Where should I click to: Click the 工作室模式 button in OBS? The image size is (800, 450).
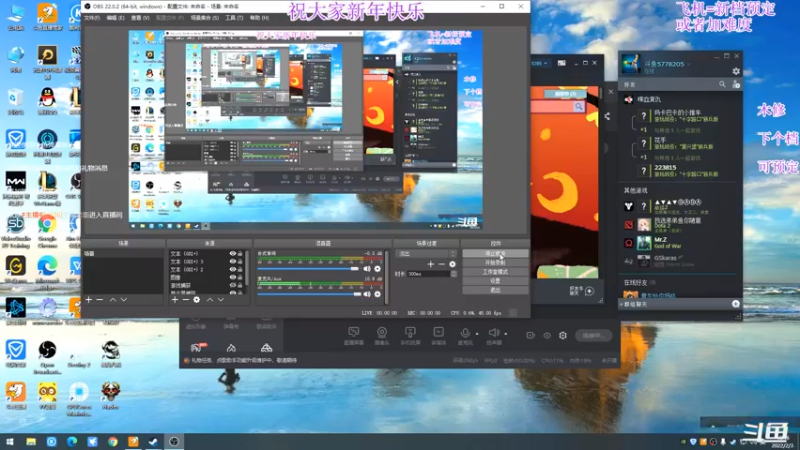point(495,272)
